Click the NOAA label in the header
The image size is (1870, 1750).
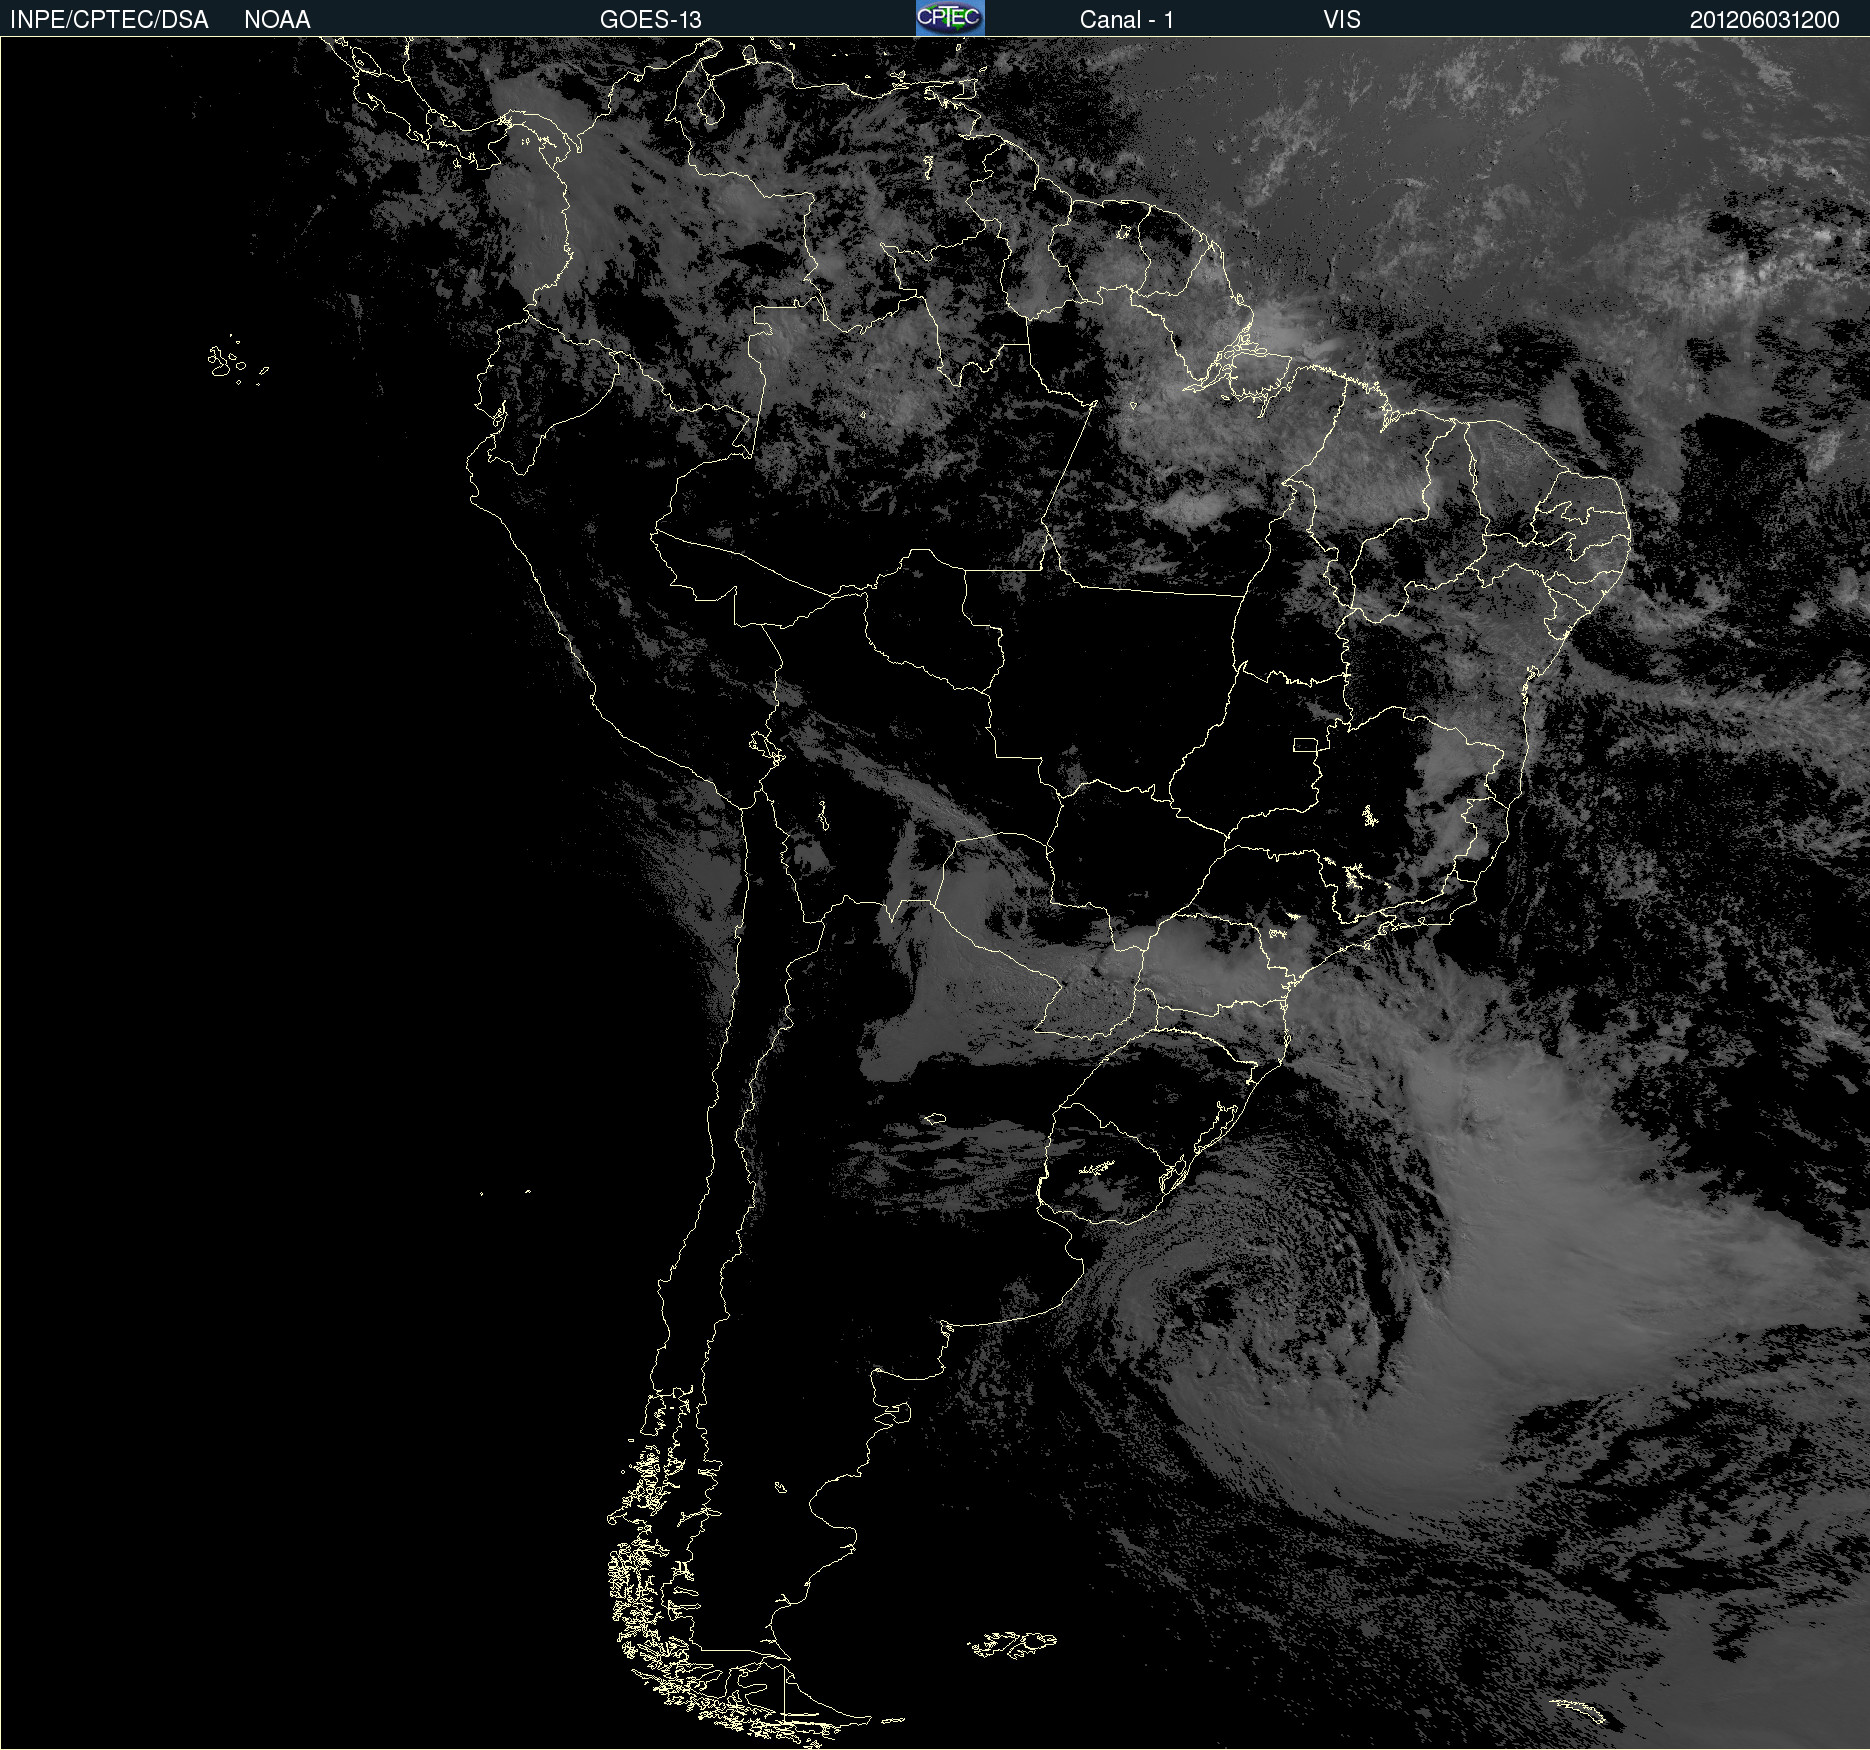tap(277, 20)
